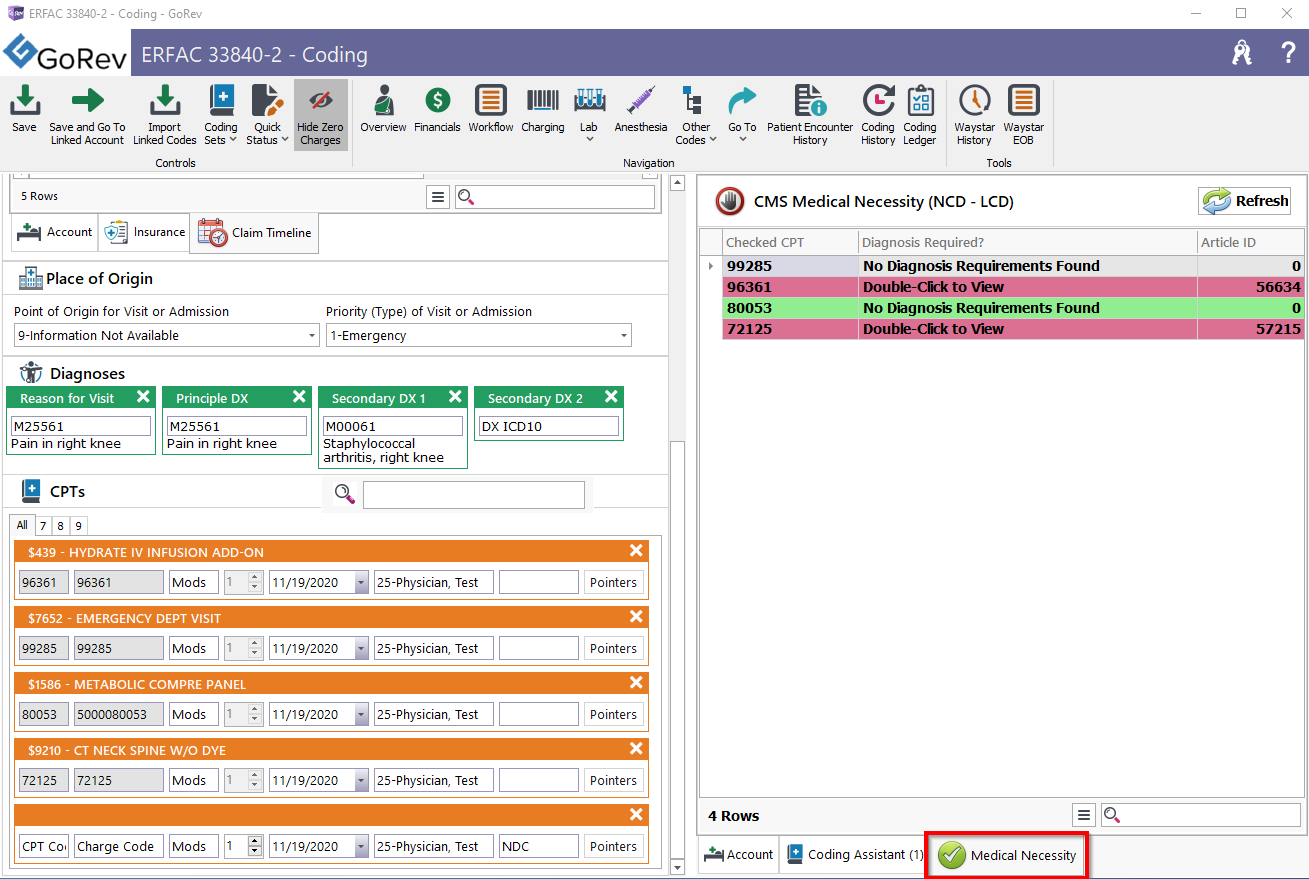Remove the Principle DX diagnosis
The height and width of the screenshot is (879, 1309).
(x=299, y=397)
